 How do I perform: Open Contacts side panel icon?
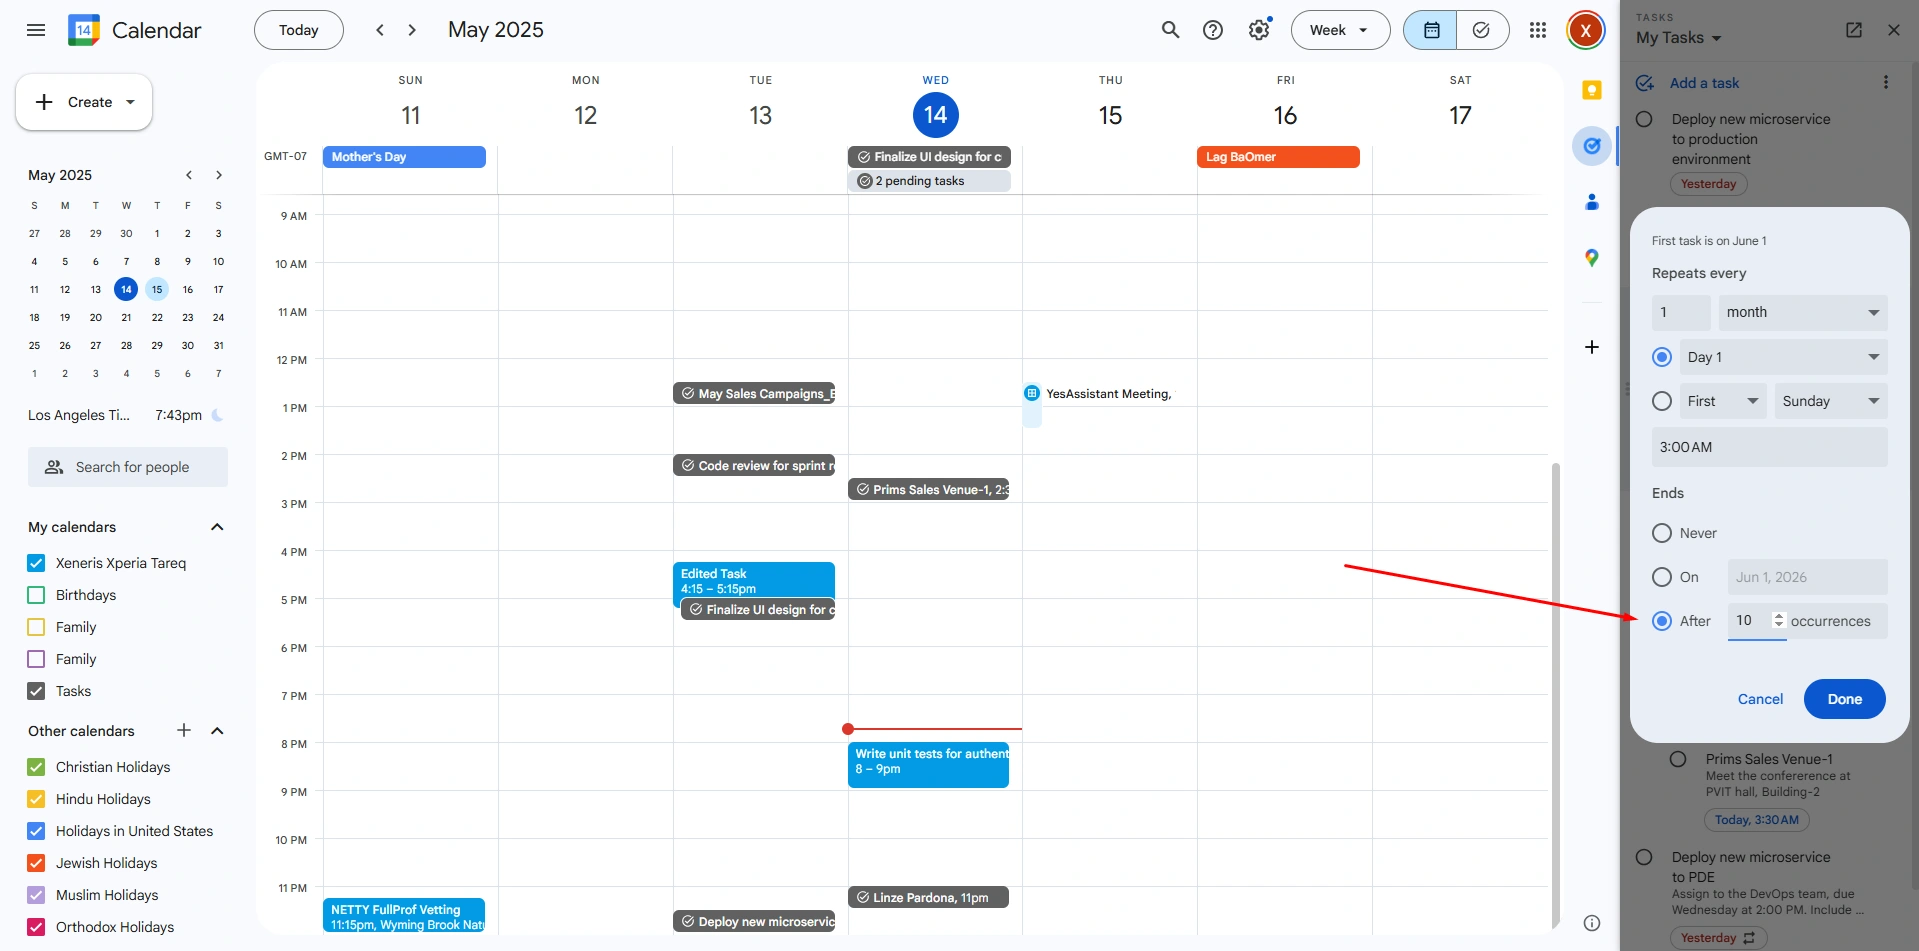[x=1592, y=202]
